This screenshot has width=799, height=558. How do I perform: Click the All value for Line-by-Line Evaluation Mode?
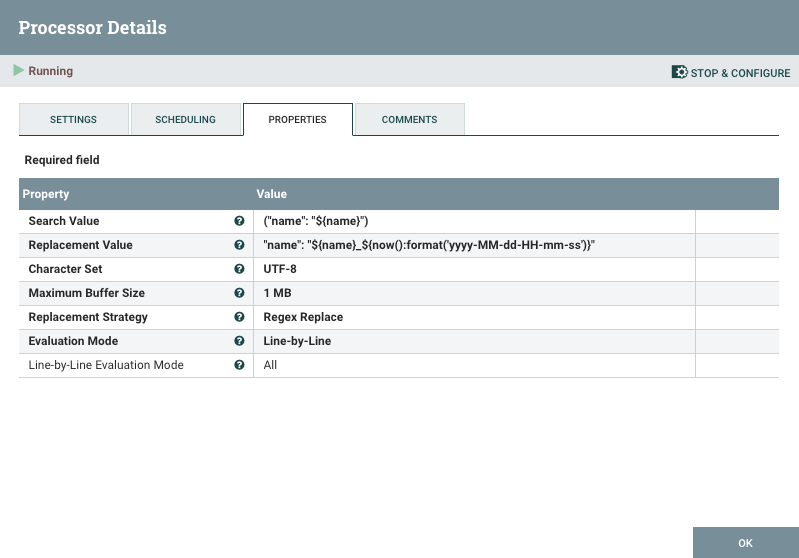click(x=270, y=365)
